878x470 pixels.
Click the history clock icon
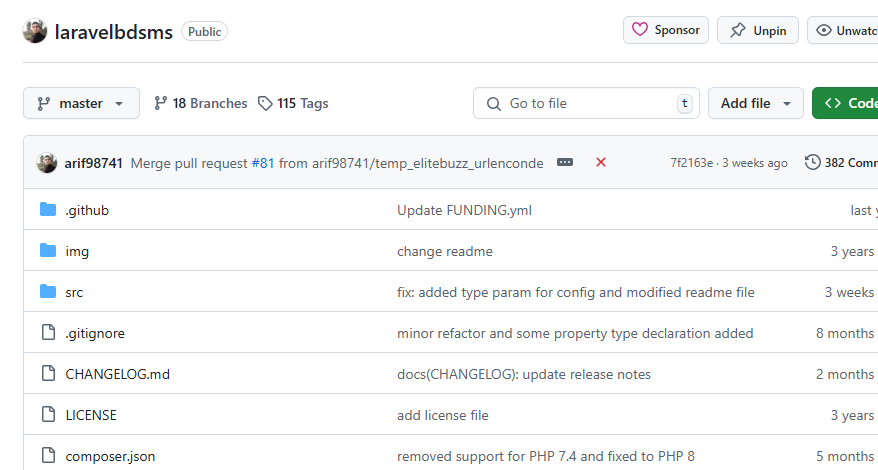click(x=812, y=162)
